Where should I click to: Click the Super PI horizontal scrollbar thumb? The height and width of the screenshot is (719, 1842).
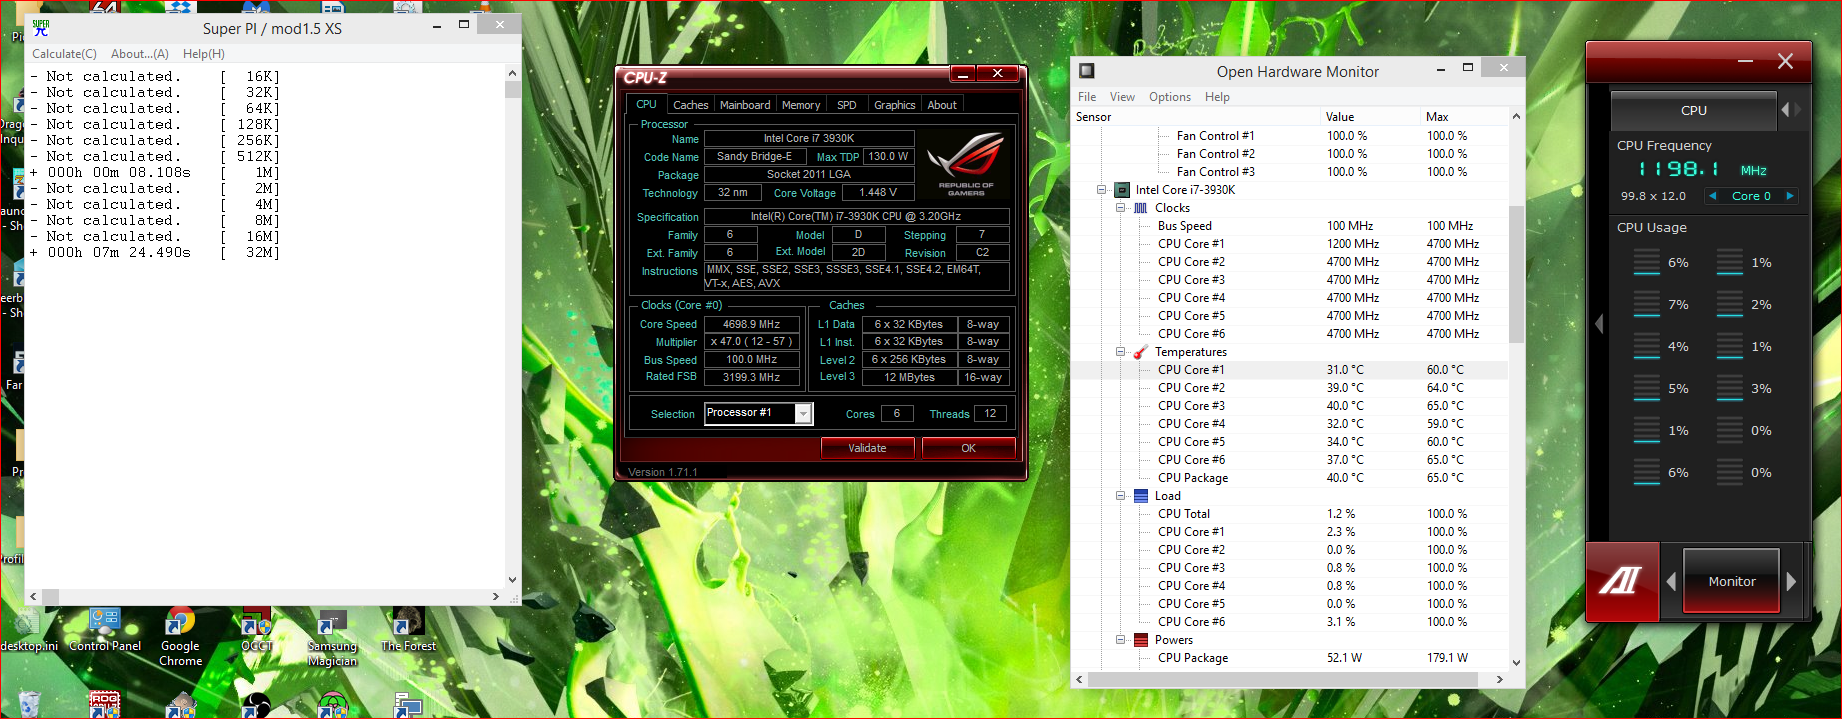50,596
